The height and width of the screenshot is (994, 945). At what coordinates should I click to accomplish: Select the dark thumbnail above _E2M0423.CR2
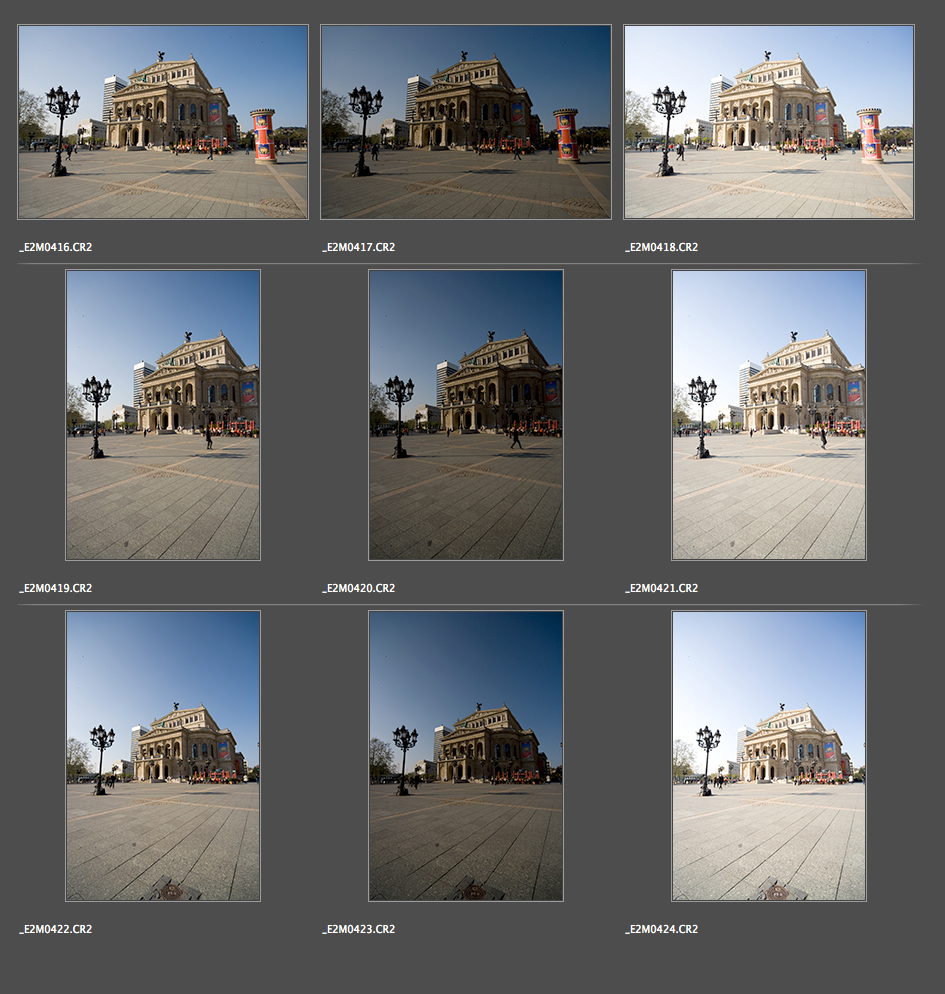[x=466, y=756]
